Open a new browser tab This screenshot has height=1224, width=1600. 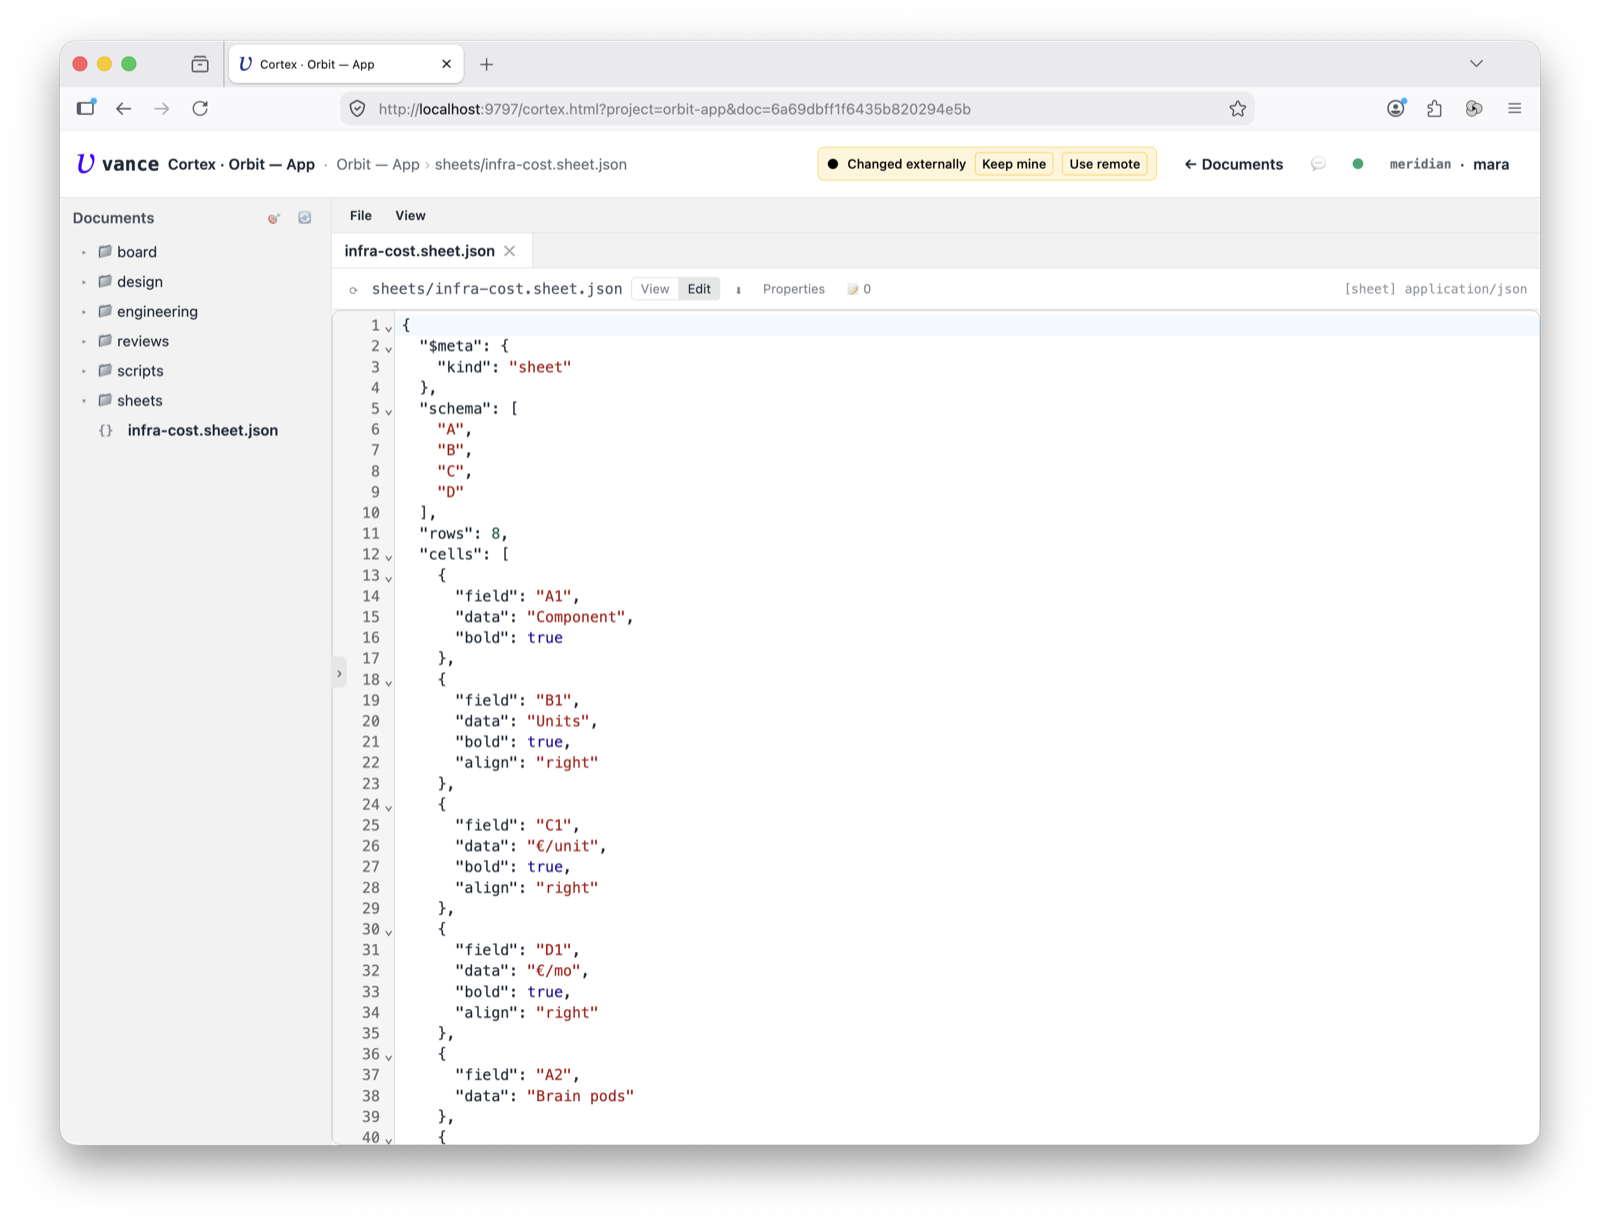486,64
